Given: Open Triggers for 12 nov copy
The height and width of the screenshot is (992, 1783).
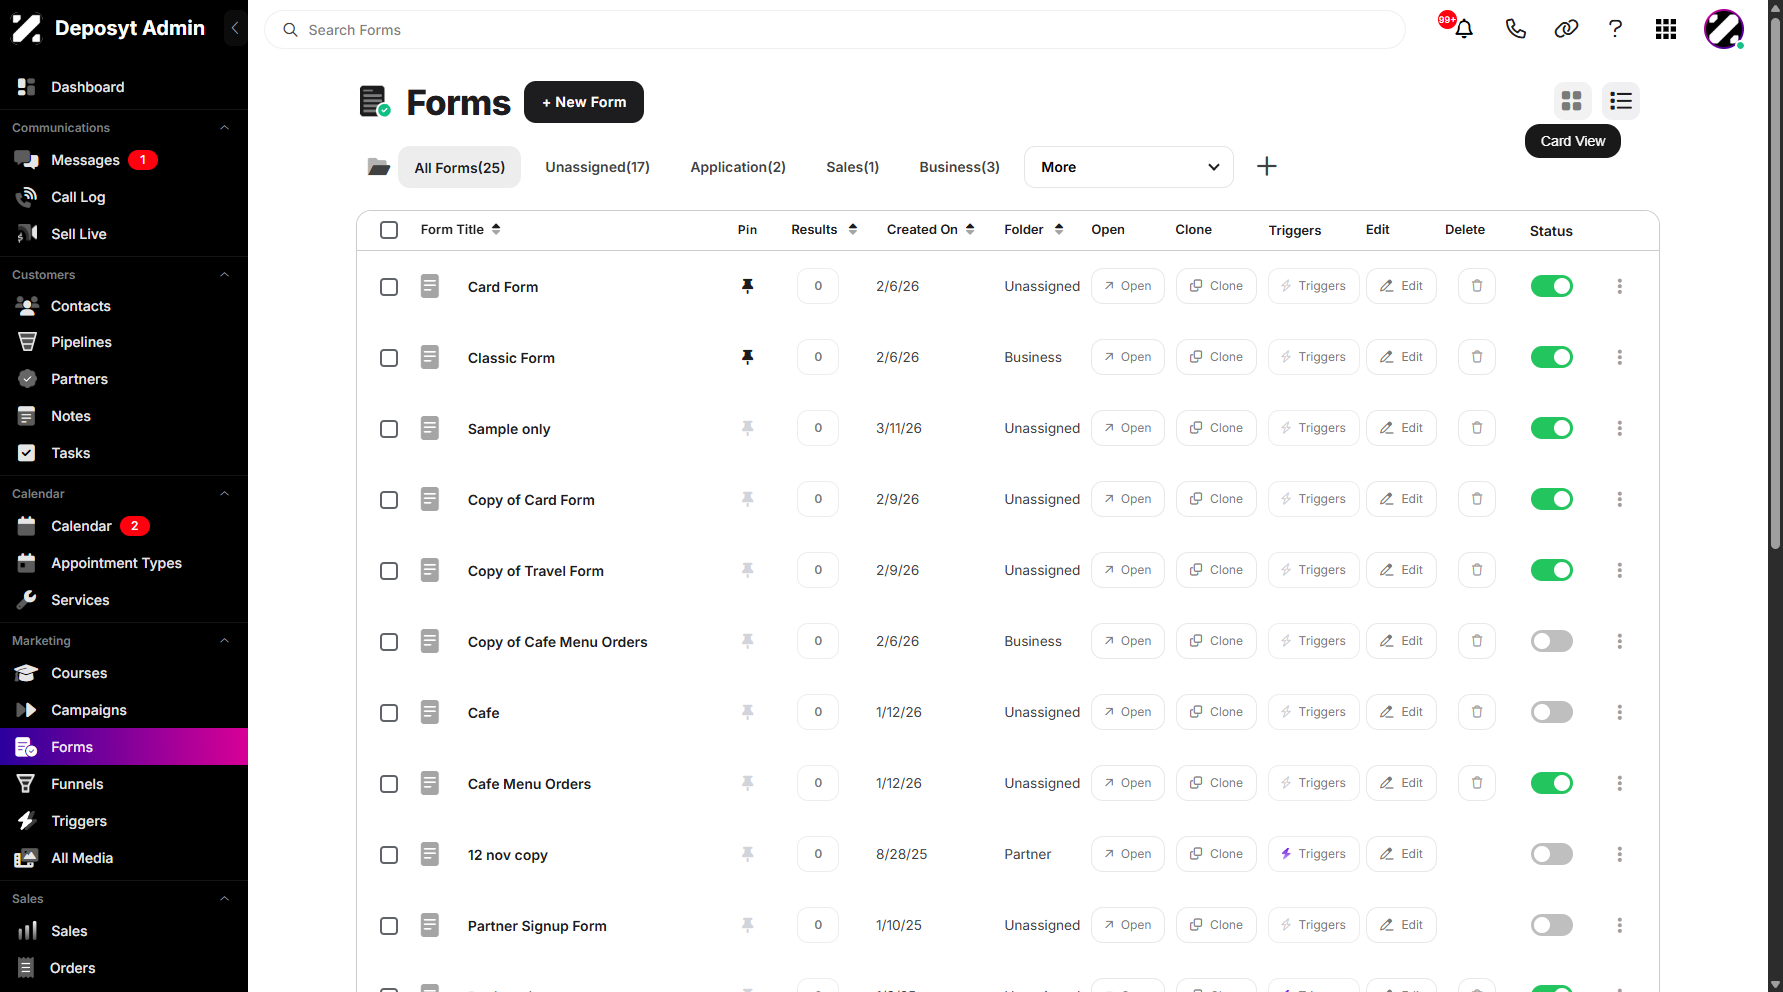Looking at the screenshot, I should 1314,854.
